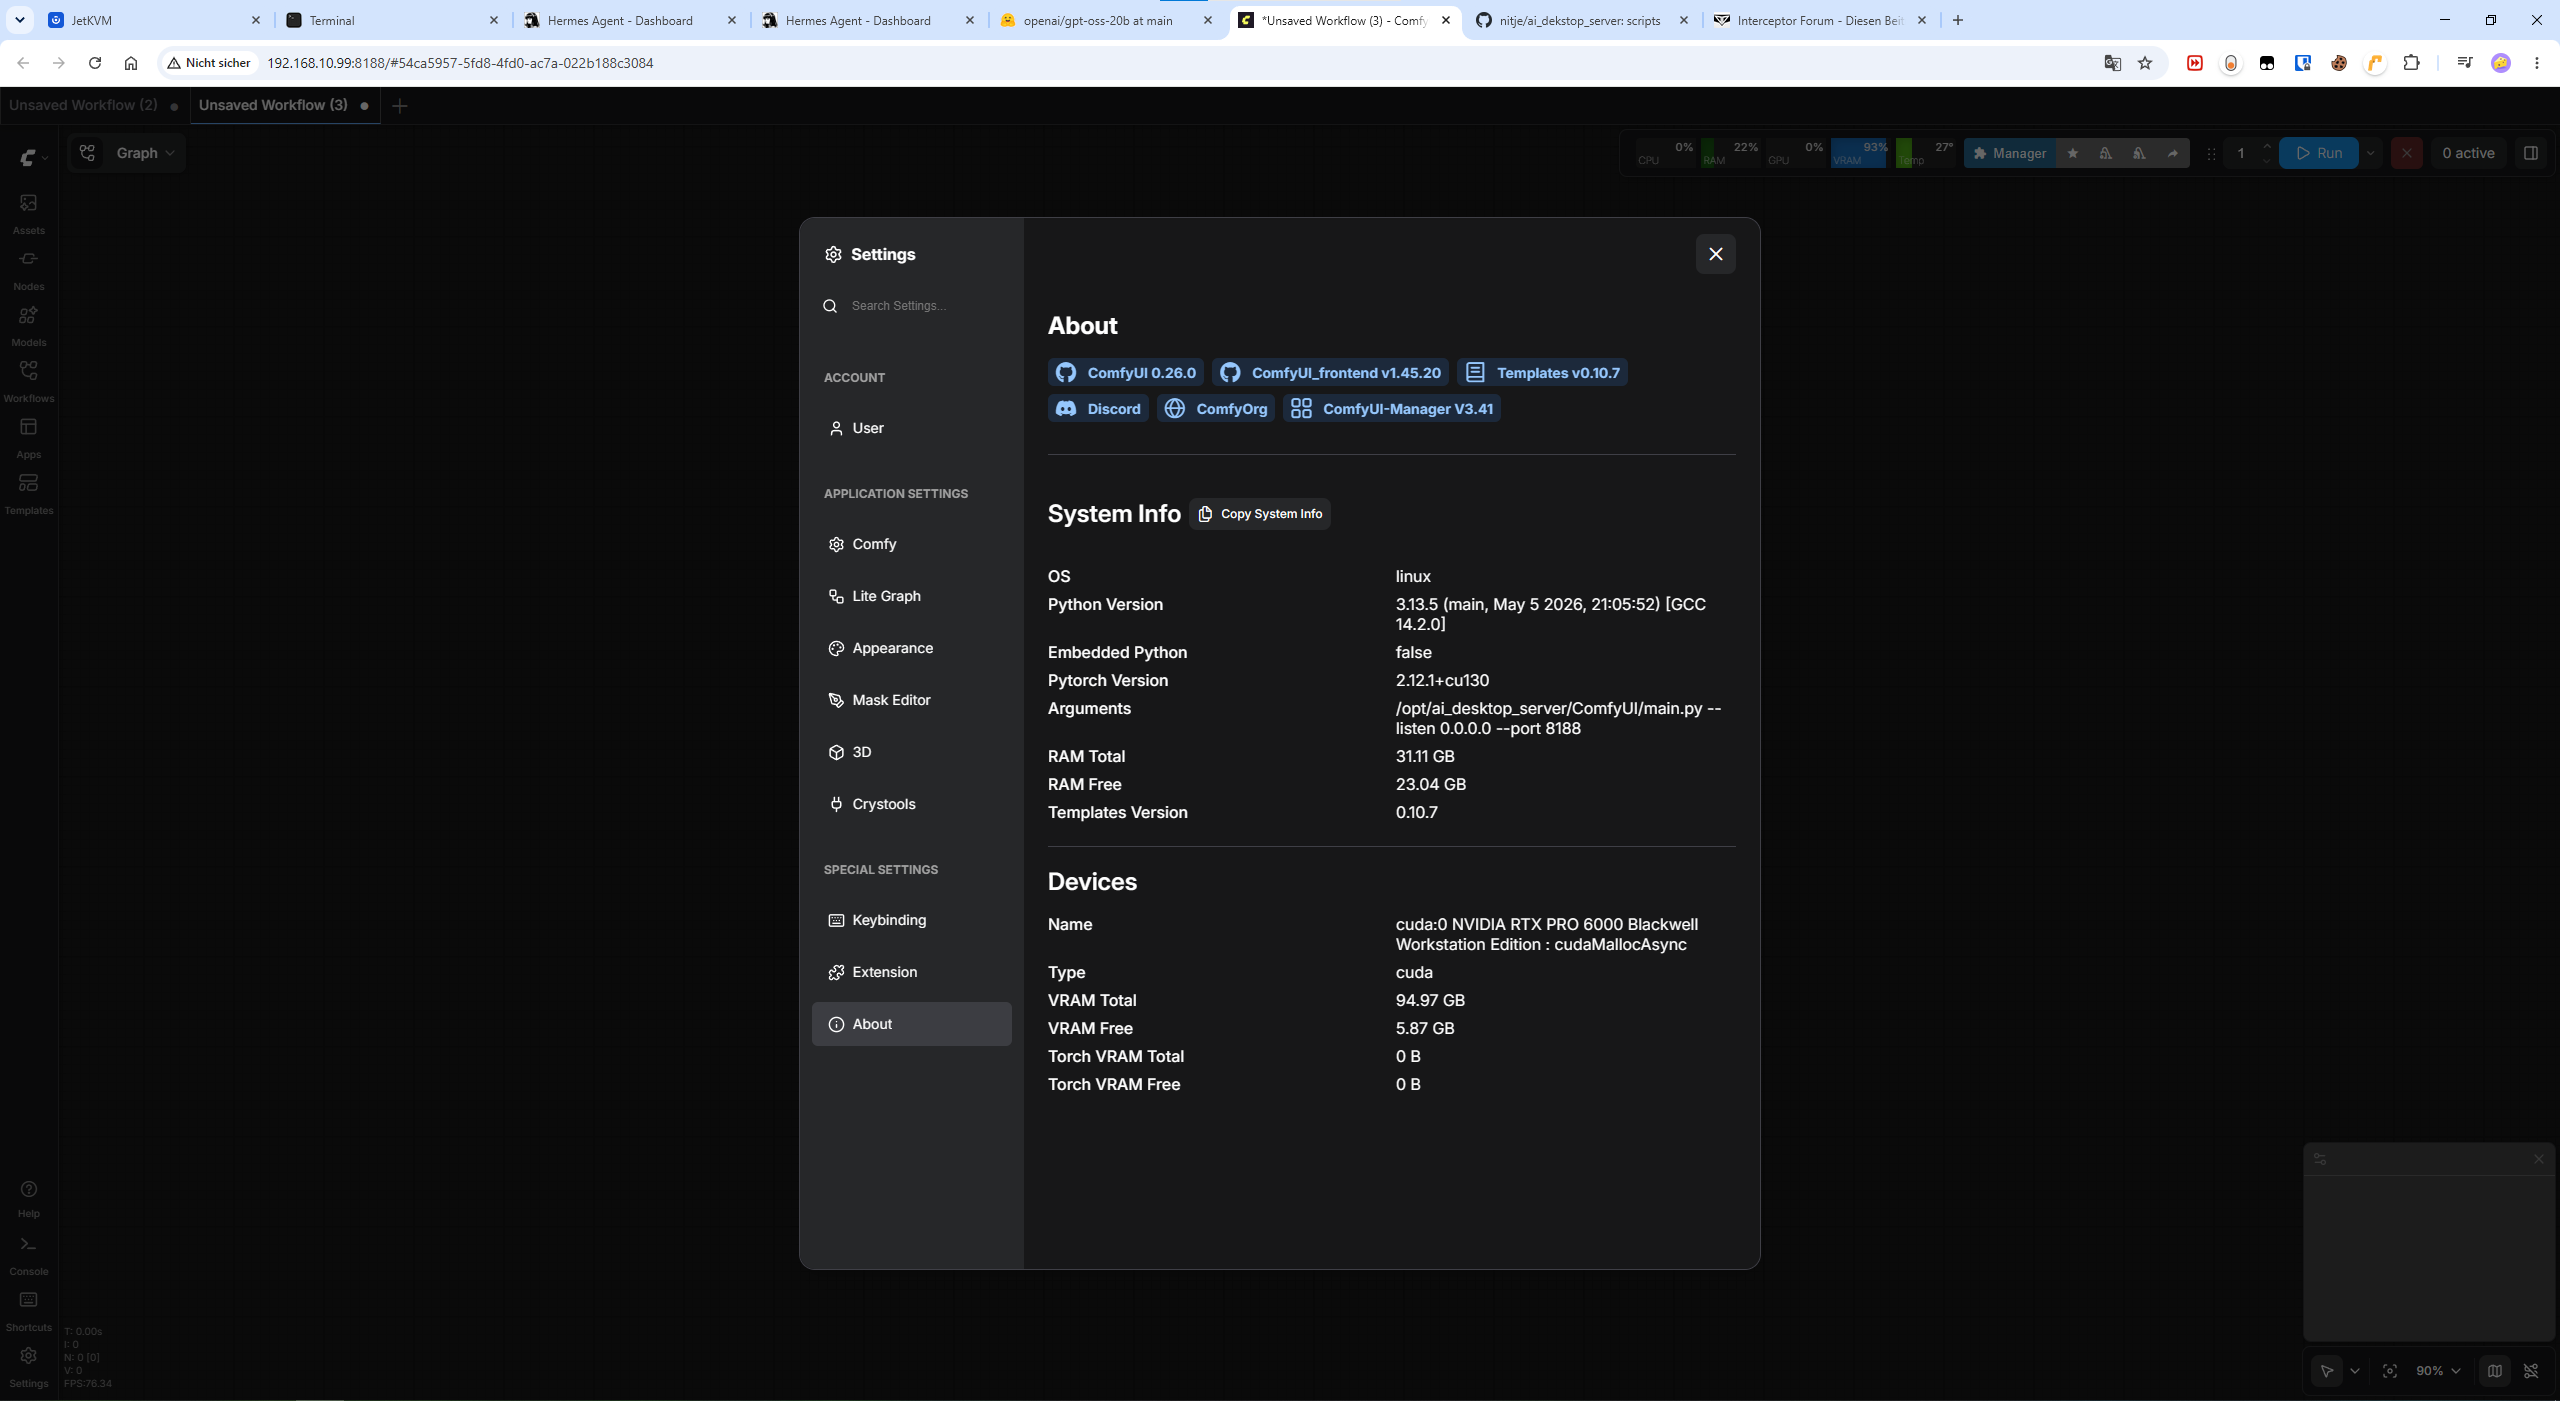2560x1401 pixels.
Task: Click the Search Settings input field
Action: (x=912, y=306)
